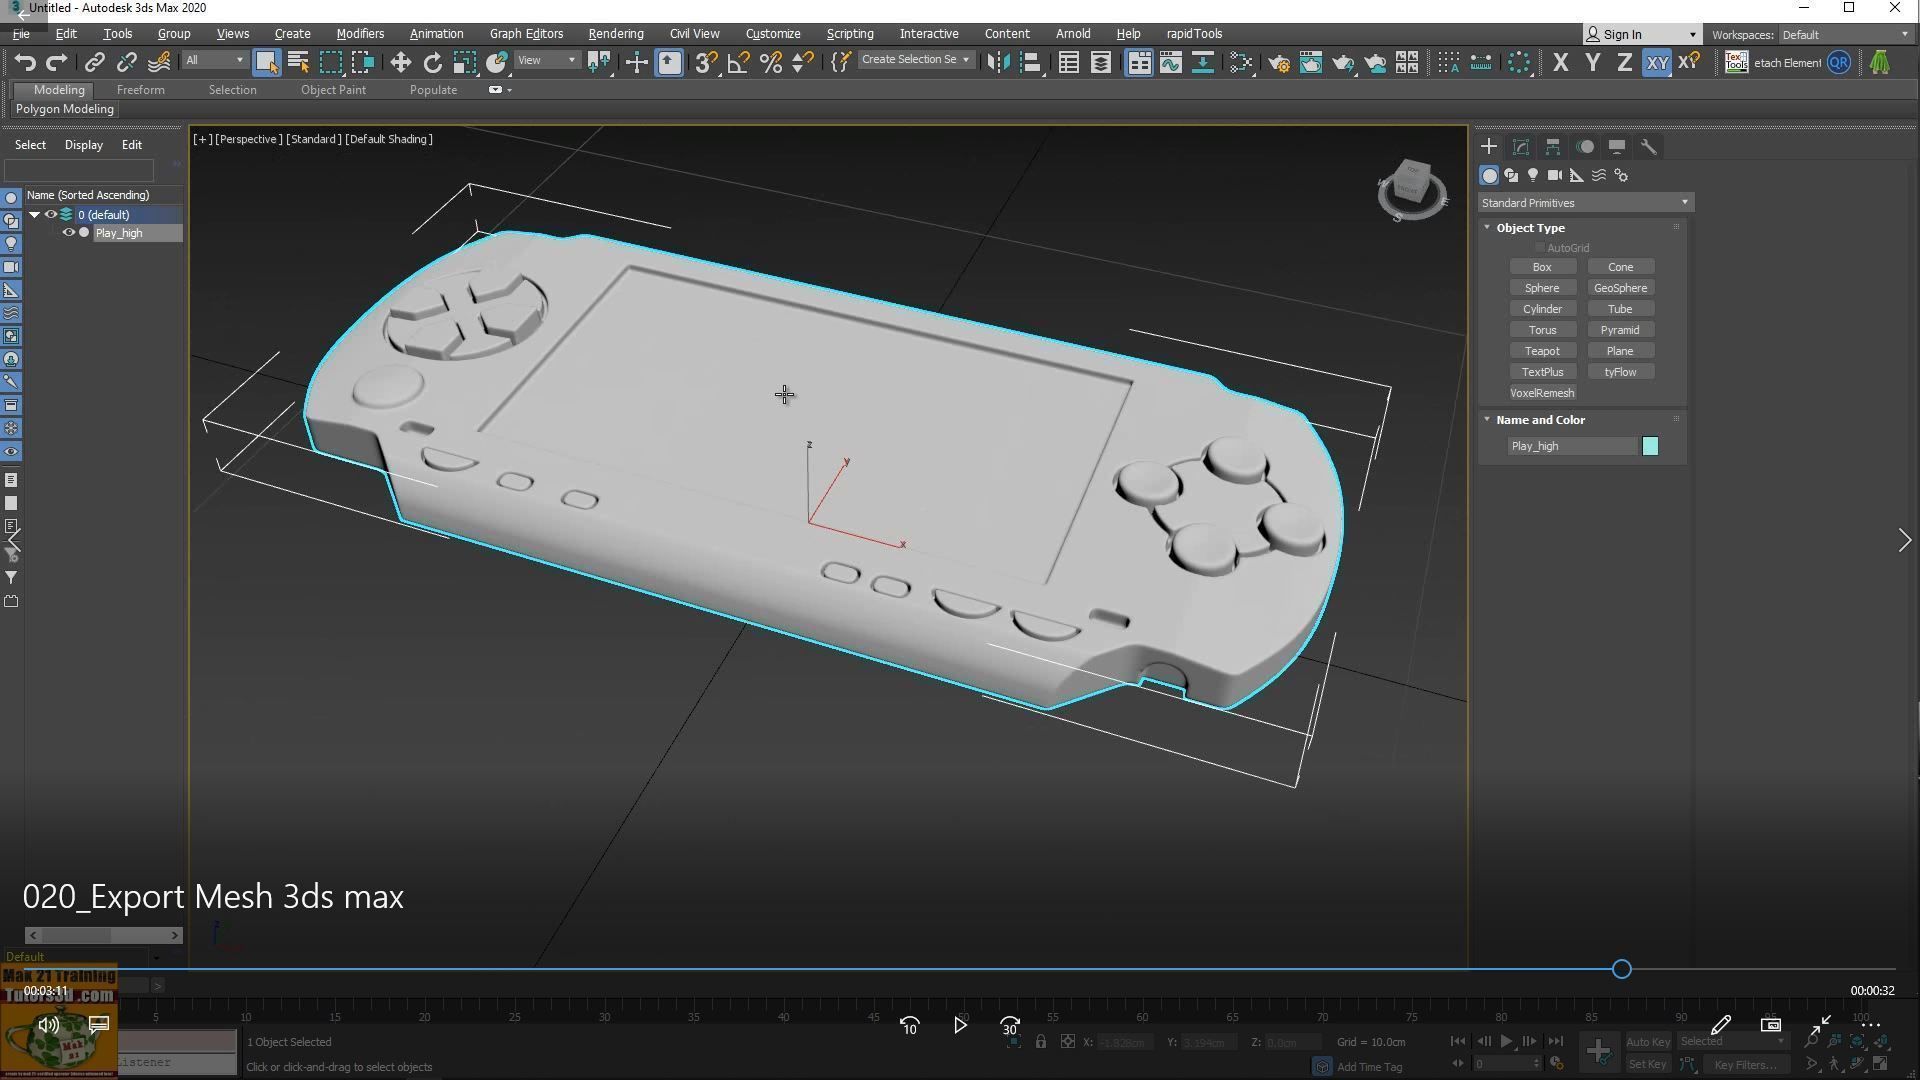This screenshot has width=1920, height=1080.
Task: Open the Utilities wrench tab
Action: pos(1649,147)
